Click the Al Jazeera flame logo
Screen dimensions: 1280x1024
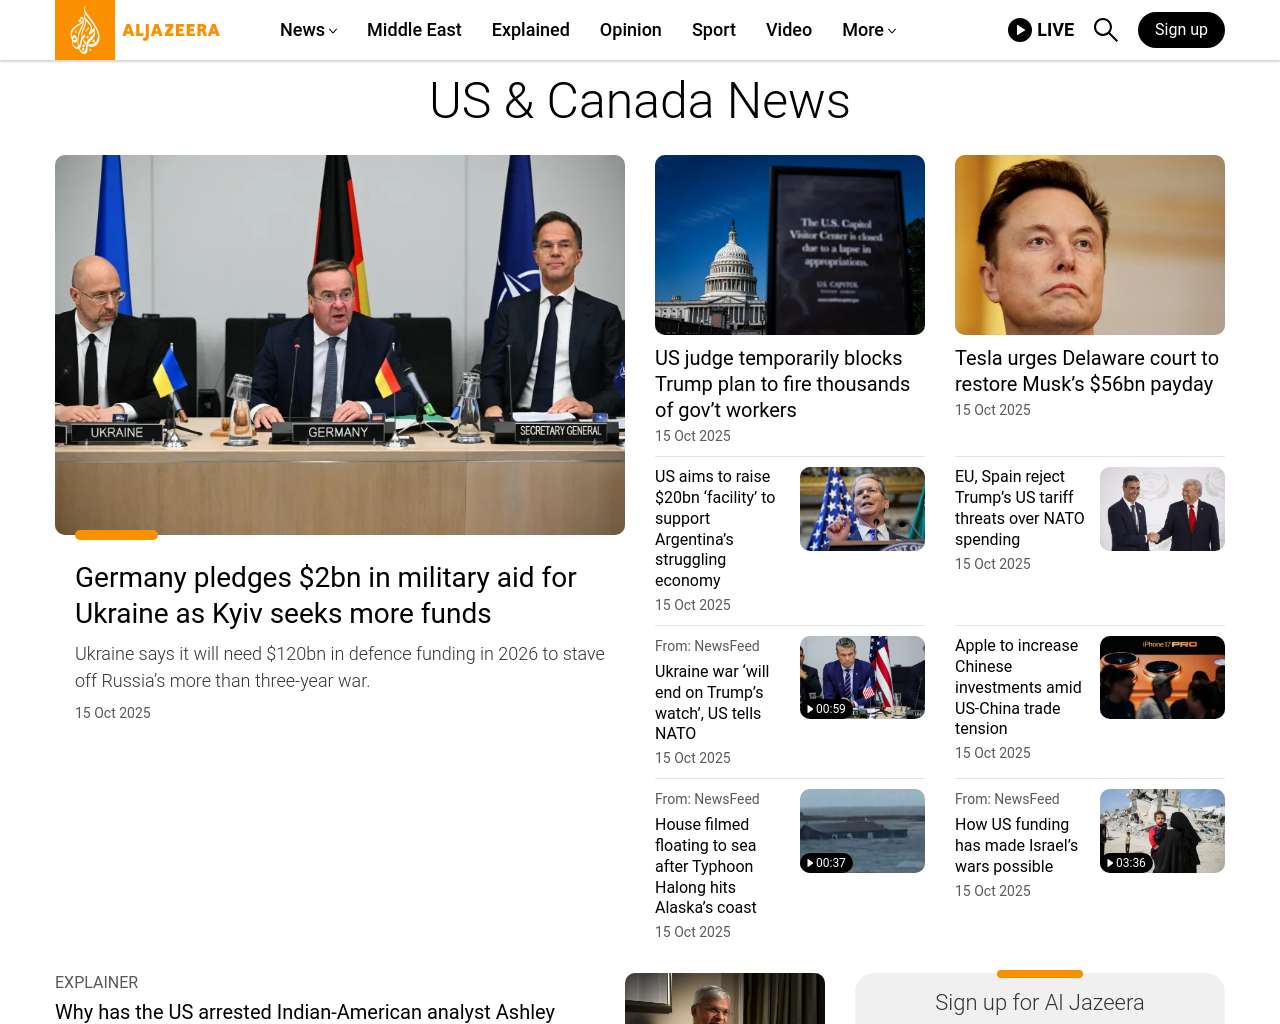click(x=85, y=30)
